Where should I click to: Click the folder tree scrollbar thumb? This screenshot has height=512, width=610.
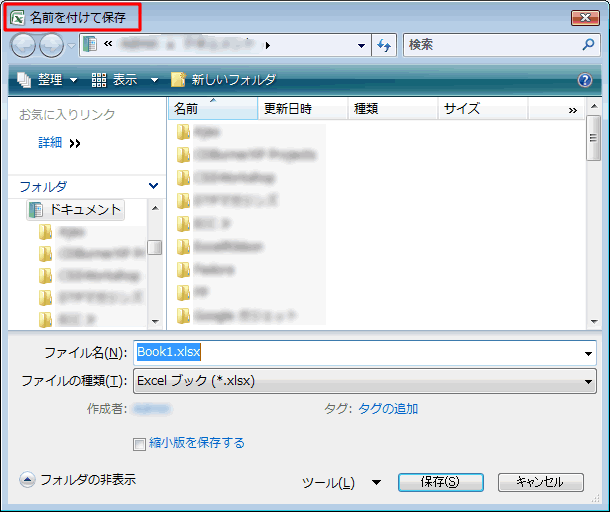point(155,247)
